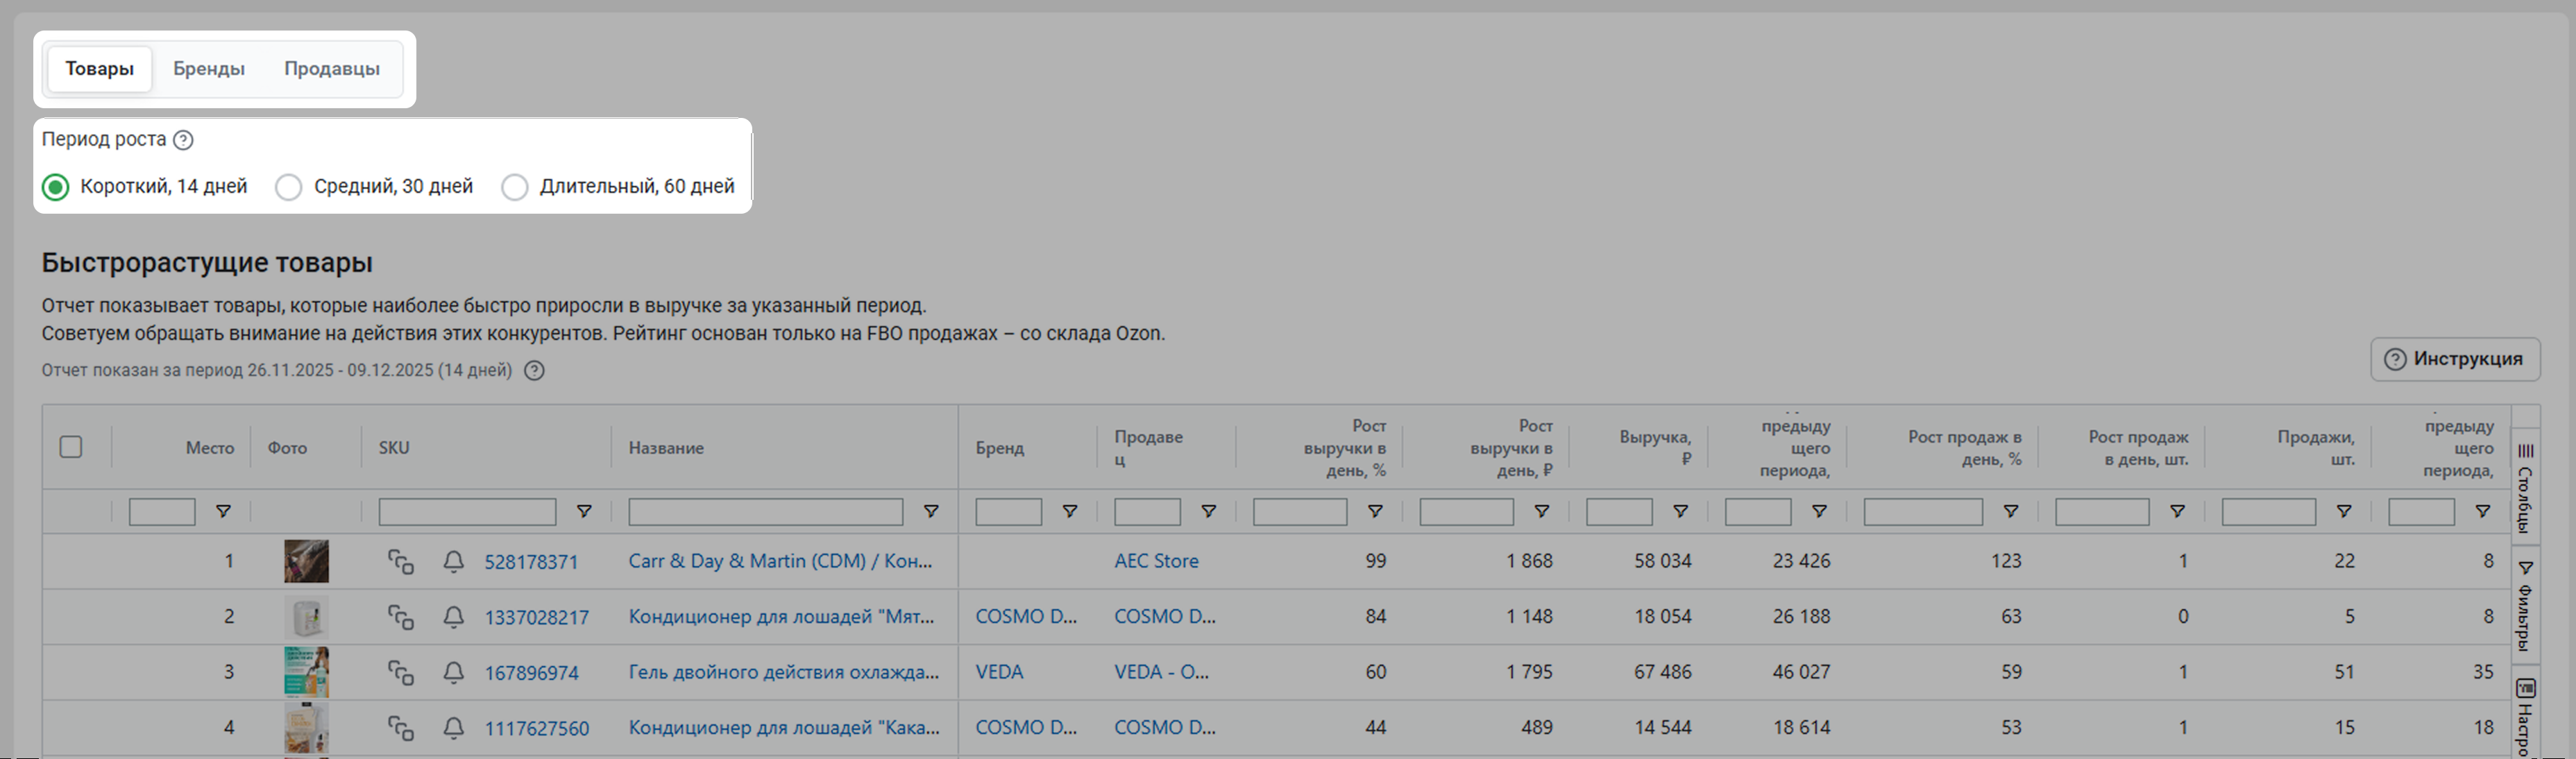Switch to the Бренды tab
Viewport: 2576px width, 759px height.
(x=208, y=69)
